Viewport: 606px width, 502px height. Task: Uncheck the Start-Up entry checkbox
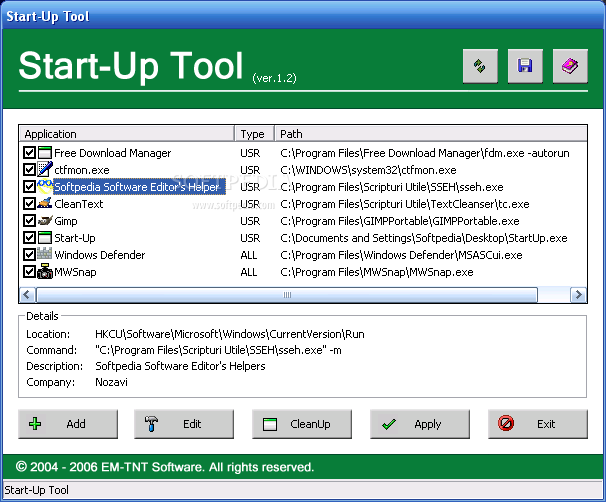29,238
